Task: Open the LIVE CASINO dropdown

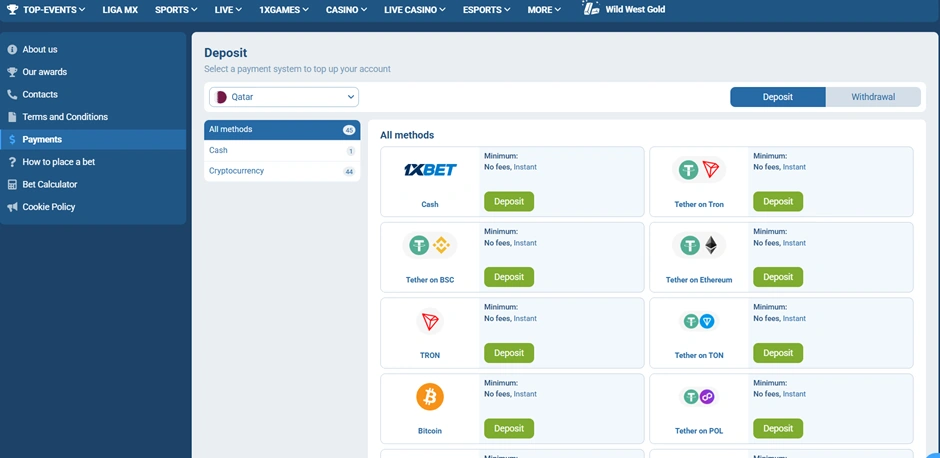Action: coord(415,10)
